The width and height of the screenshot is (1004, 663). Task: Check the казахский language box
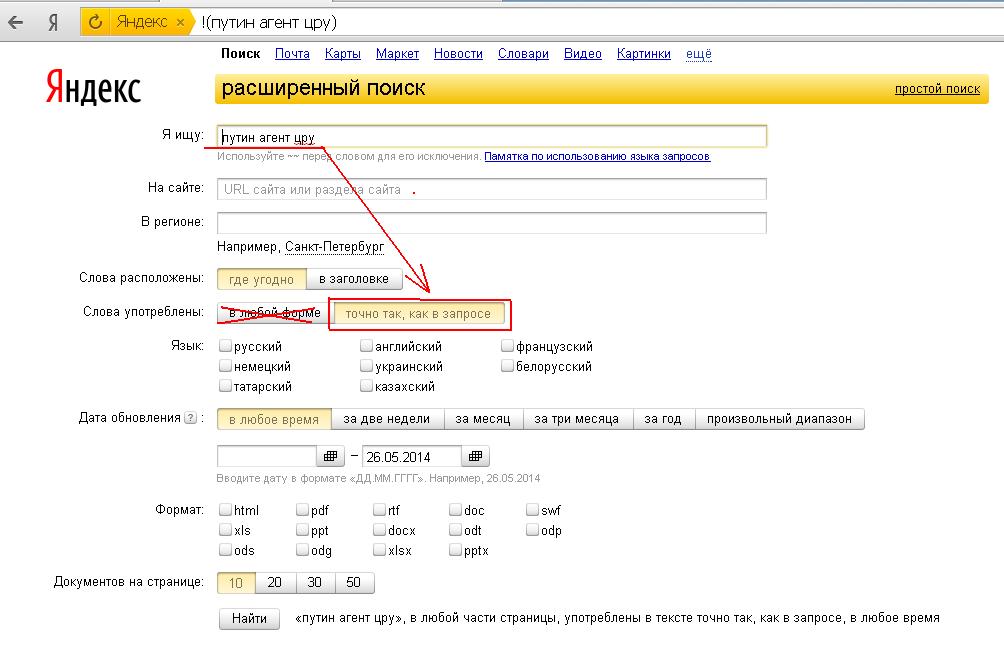[x=366, y=386]
